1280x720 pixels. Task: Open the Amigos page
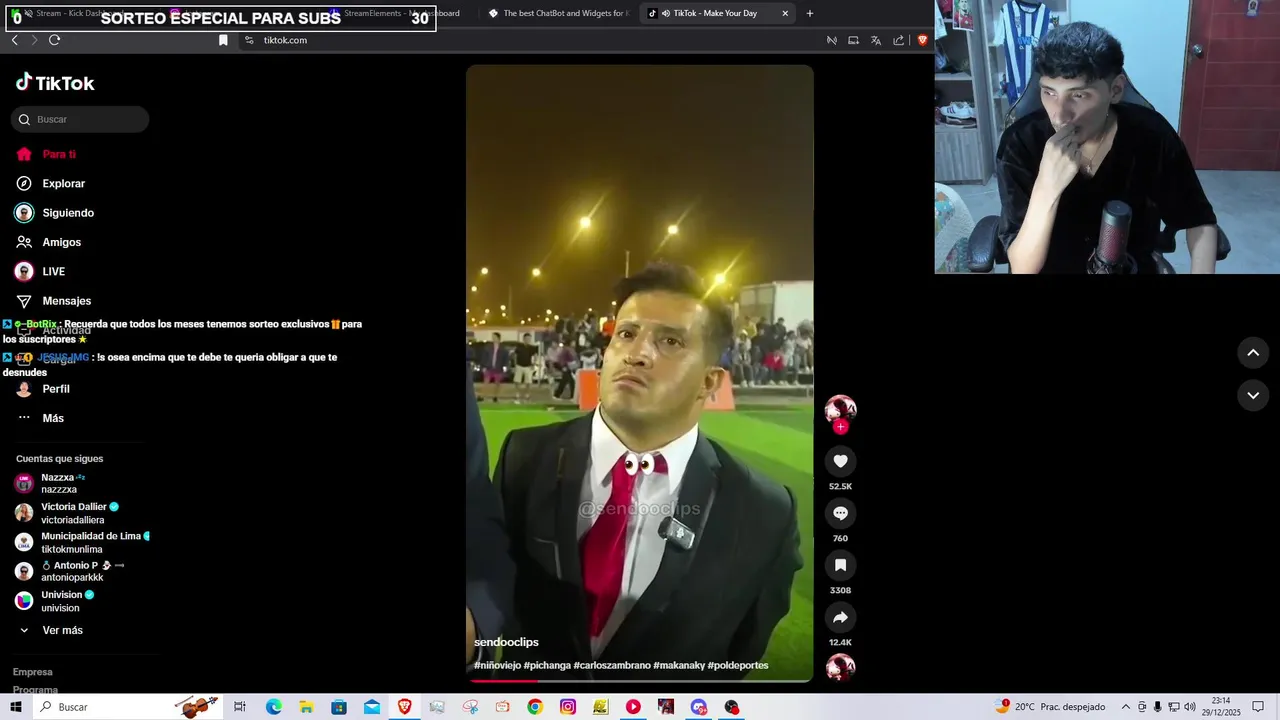point(61,242)
